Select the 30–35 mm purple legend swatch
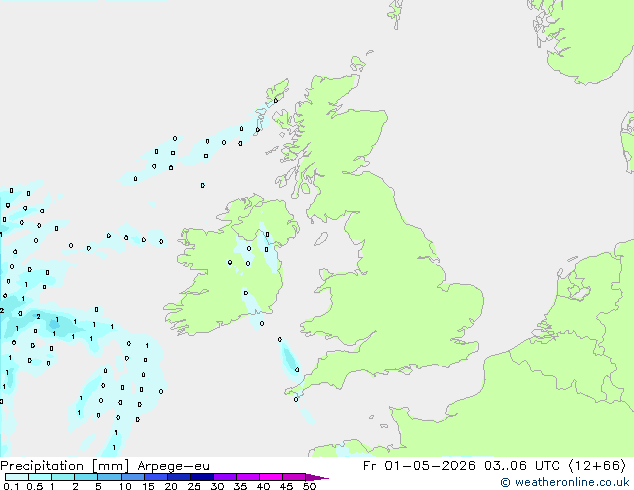 click(x=225, y=477)
